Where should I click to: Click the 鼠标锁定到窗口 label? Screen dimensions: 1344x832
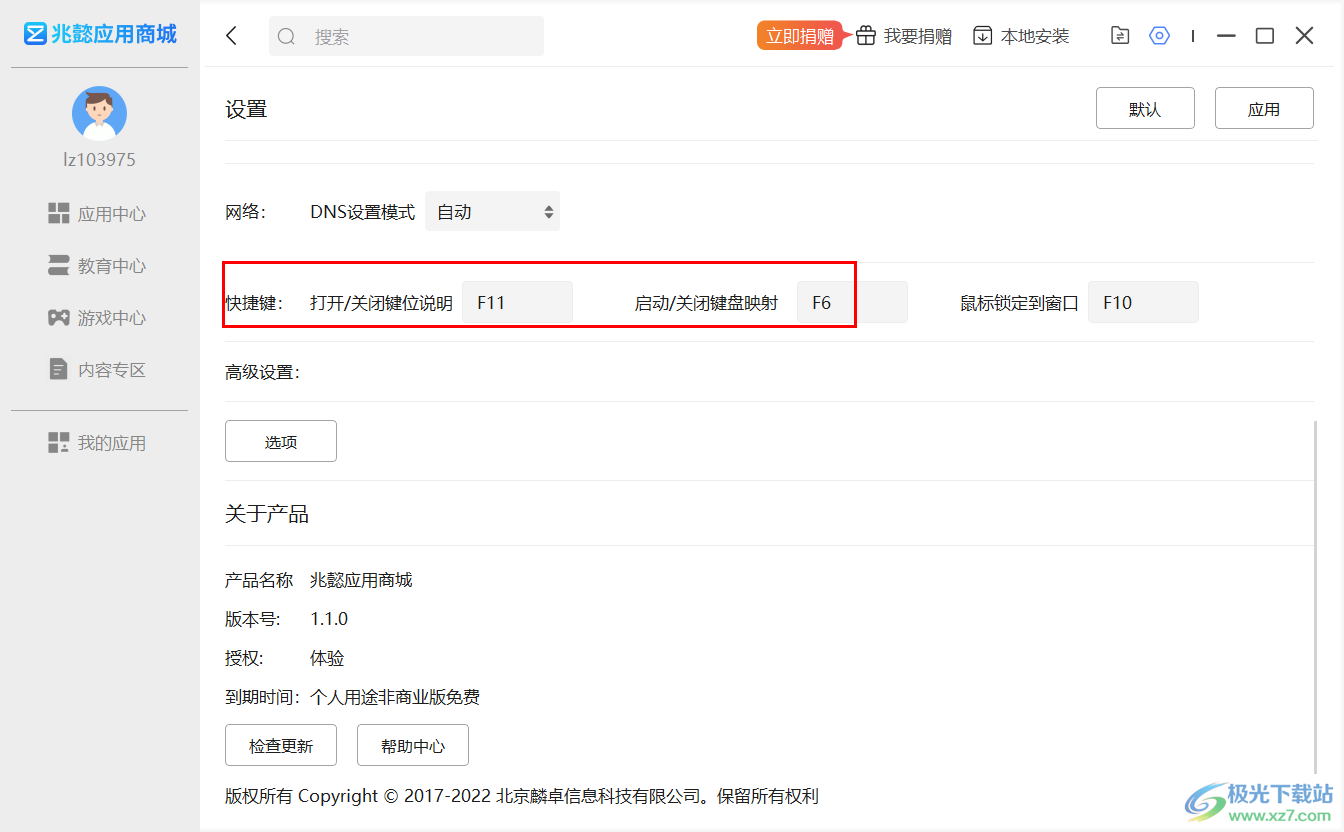tap(1020, 303)
